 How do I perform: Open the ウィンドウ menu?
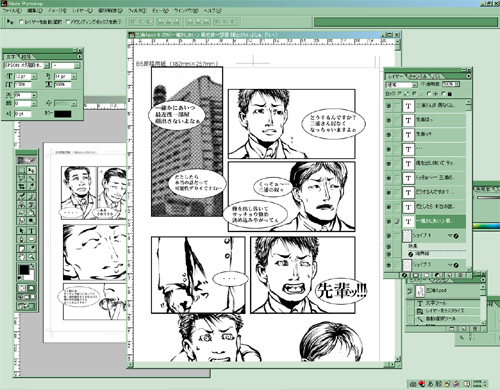pyautogui.click(x=186, y=11)
